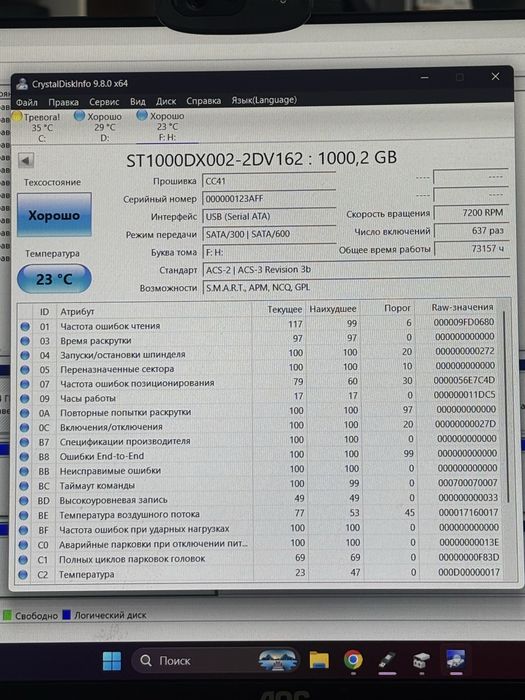525x700 pixels.
Task: Click the status dot for attribute 0C
Action: pyautogui.click(x=25, y=428)
